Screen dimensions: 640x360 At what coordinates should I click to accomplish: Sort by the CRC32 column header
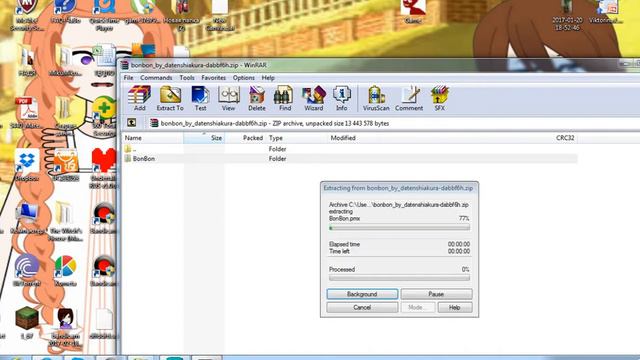pyautogui.click(x=565, y=138)
